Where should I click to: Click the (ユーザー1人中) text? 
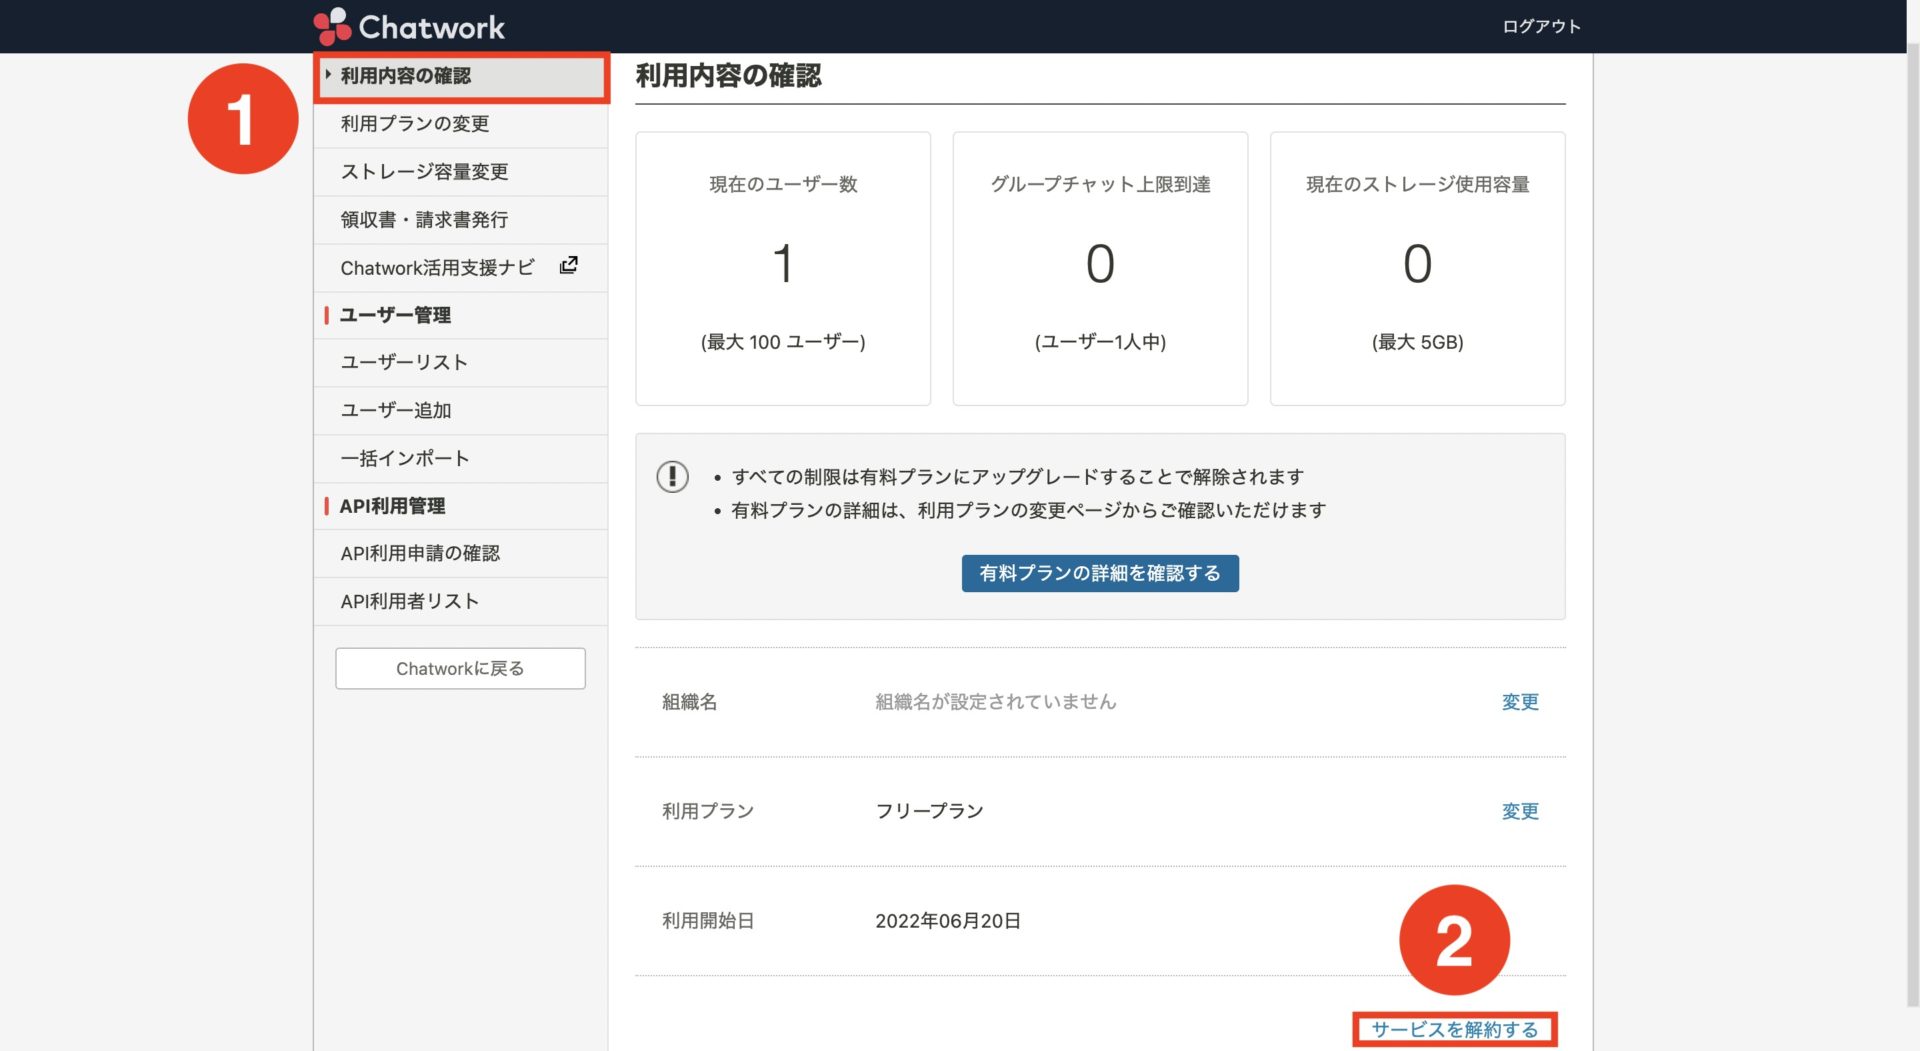tap(1100, 342)
